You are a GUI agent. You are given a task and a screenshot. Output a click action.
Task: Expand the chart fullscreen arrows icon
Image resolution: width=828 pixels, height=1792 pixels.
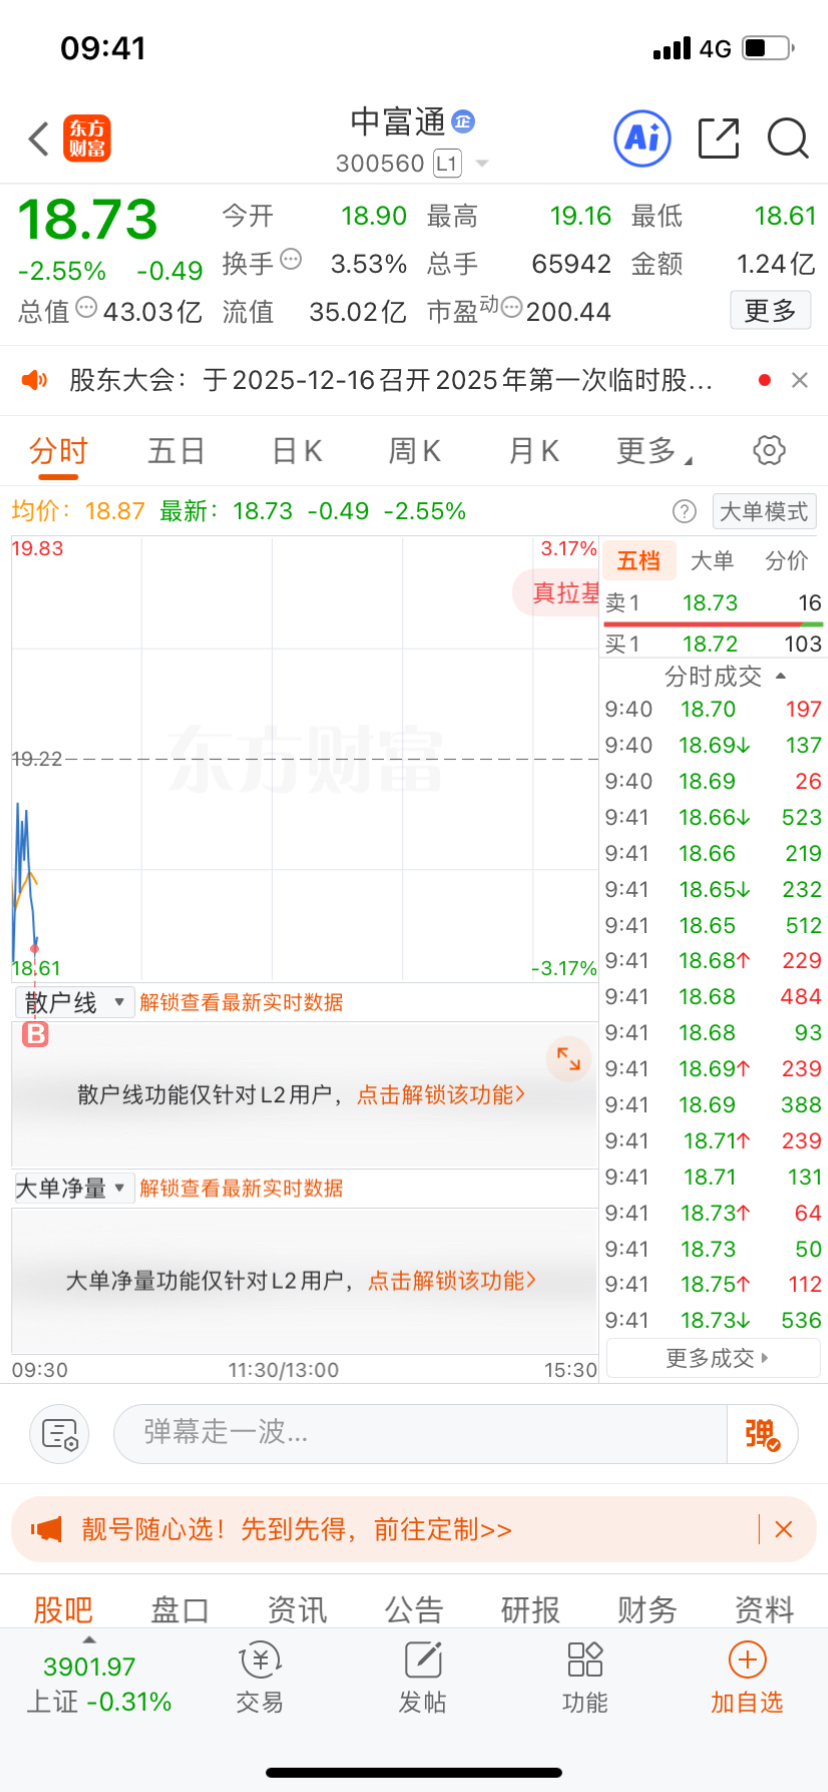pos(569,1058)
